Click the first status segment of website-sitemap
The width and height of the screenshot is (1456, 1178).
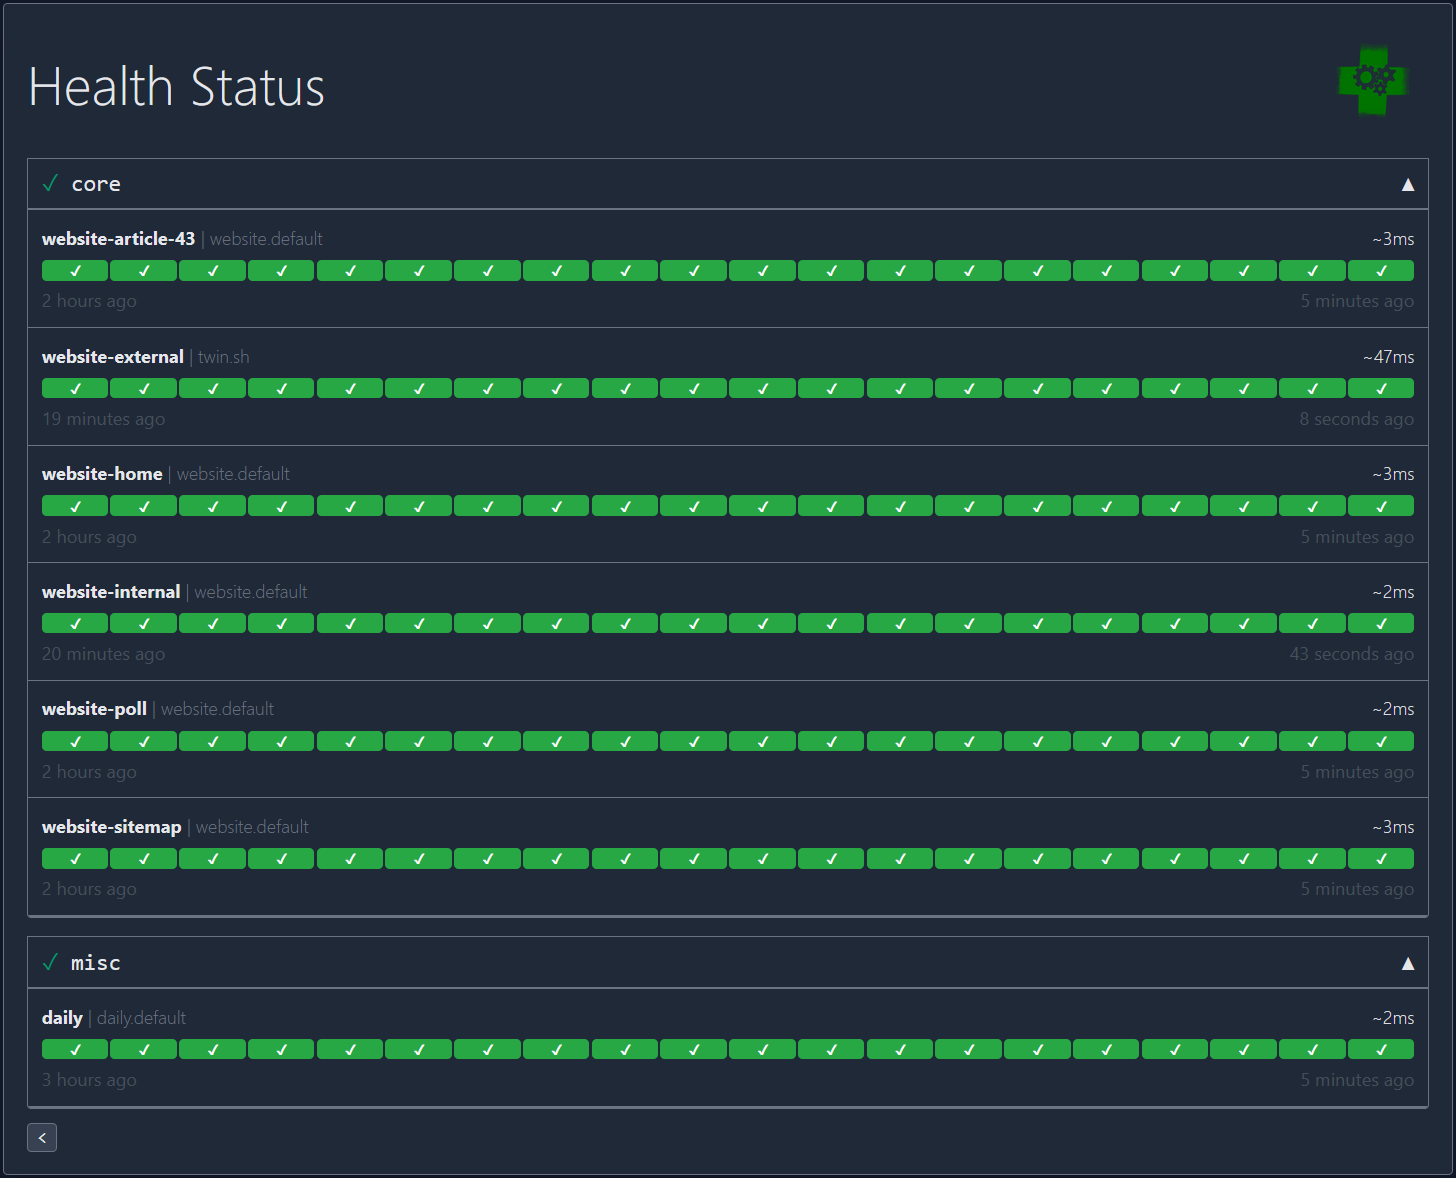[74, 858]
